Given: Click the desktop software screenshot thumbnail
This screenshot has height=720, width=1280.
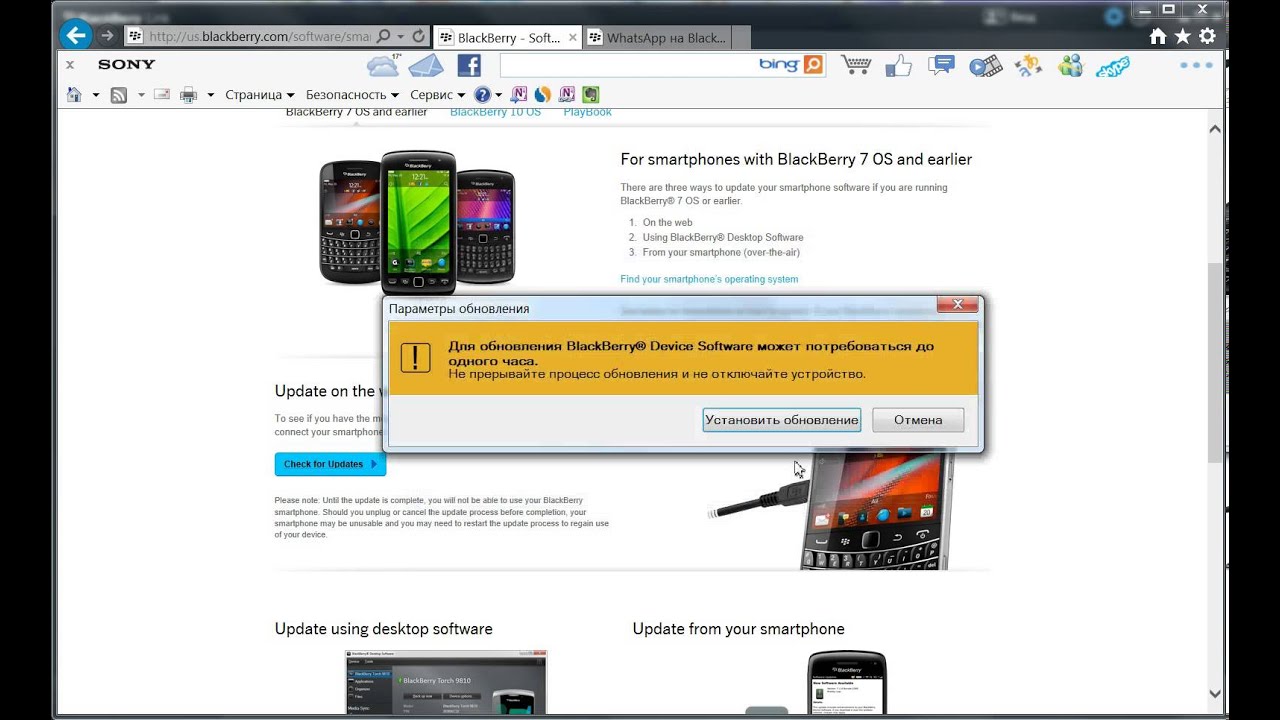Looking at the screenshot, I should (446, 684).
